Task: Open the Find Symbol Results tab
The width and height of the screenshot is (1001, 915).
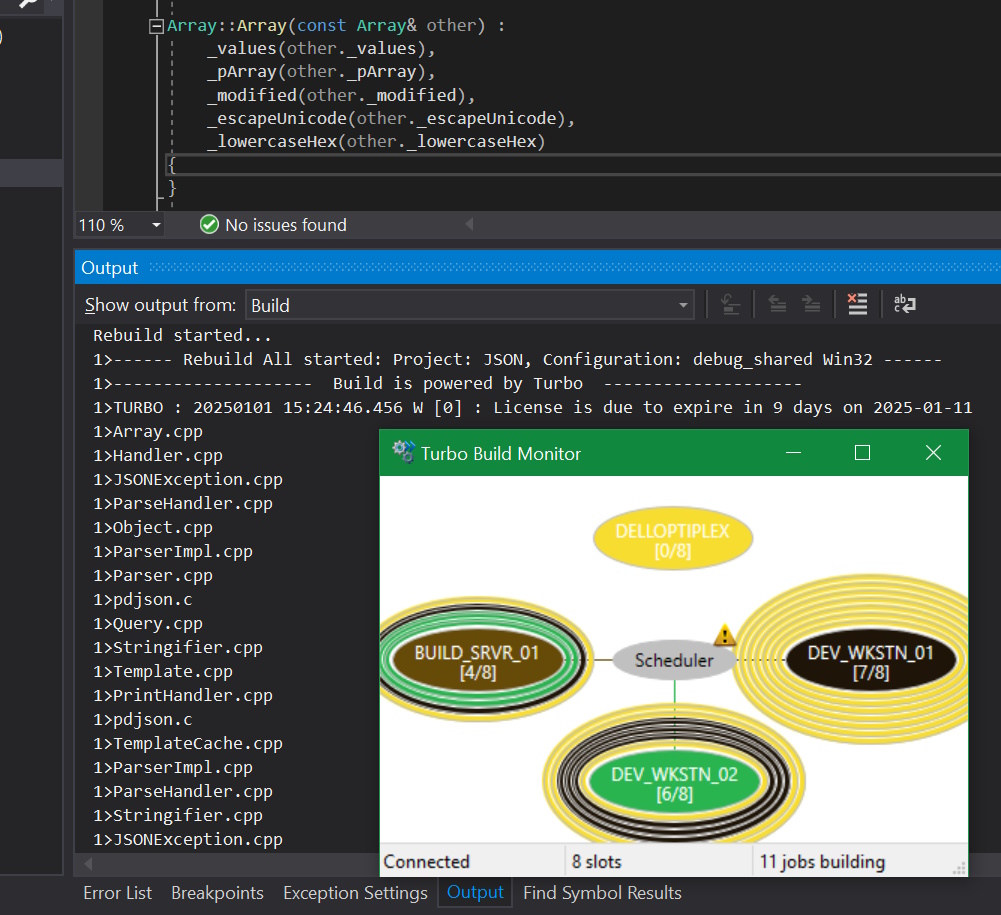Action: (x=602, y=893)
